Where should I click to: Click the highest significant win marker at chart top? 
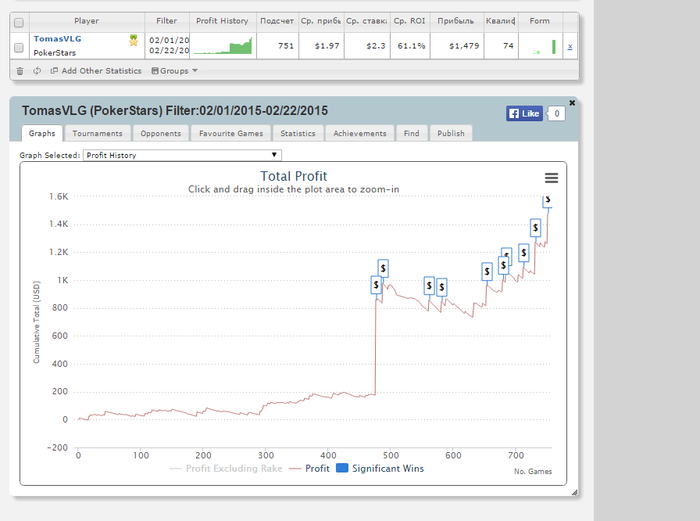548,200
